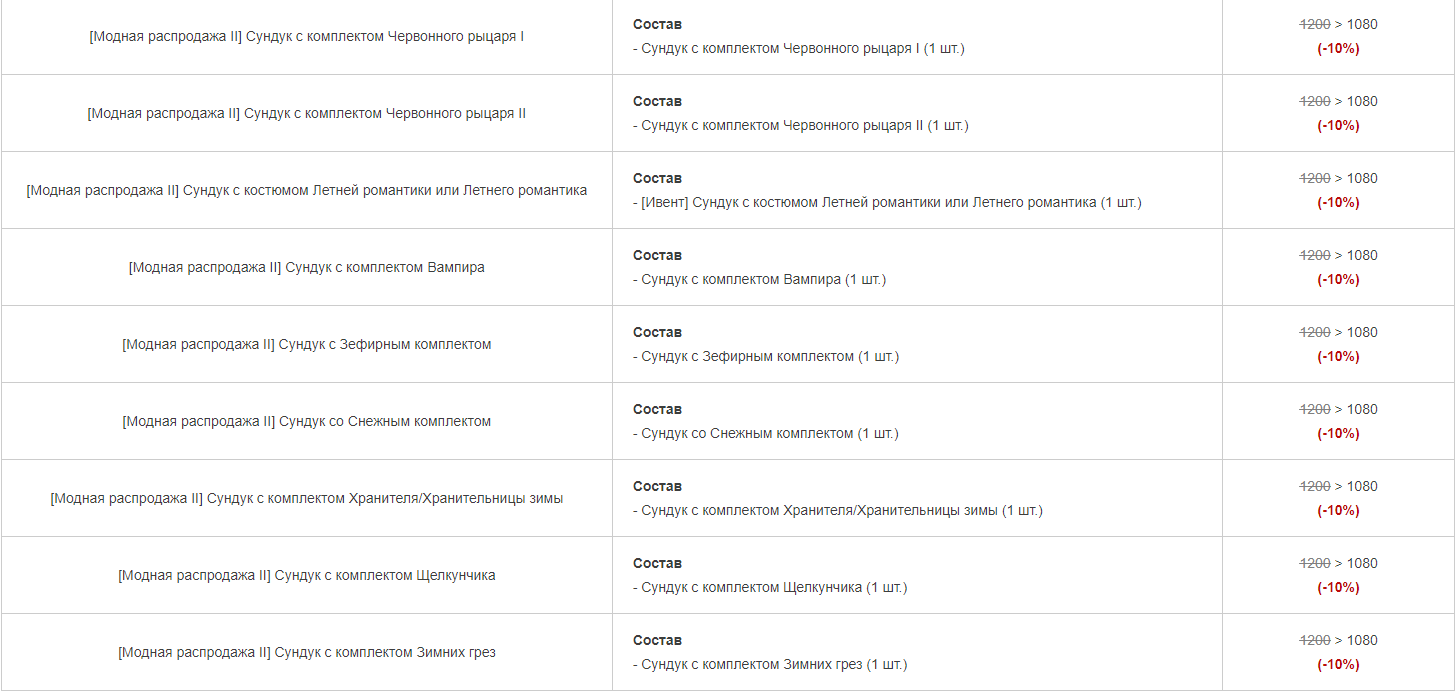The image size is (1456, 692).
Task: Select the Снежным комплектом chest name
Action: pos(307,421)
